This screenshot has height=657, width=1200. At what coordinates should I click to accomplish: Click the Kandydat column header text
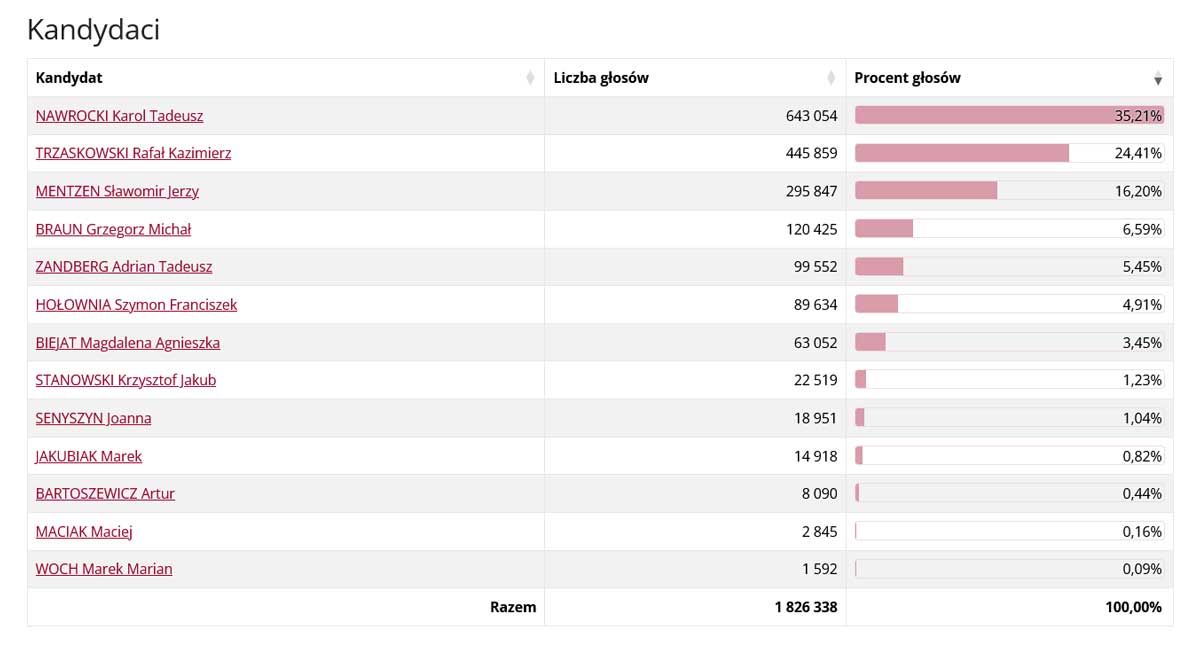pos(69,78)
